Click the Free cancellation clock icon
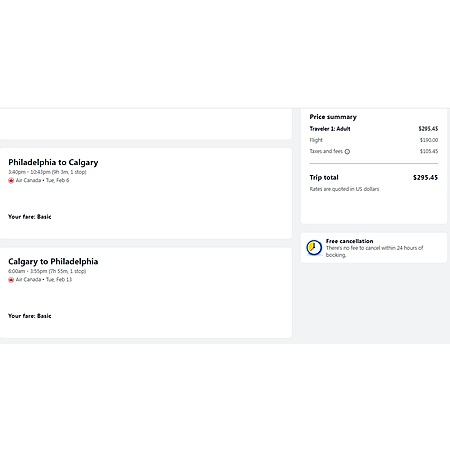This screenshot has width=450, height=450. (314, 248)
